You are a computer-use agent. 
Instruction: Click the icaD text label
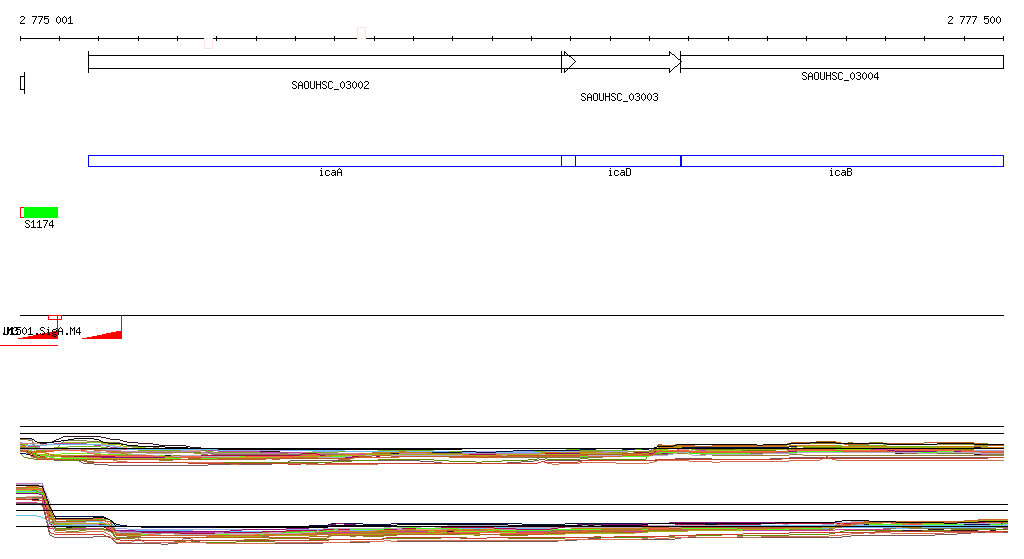point(619,173)
